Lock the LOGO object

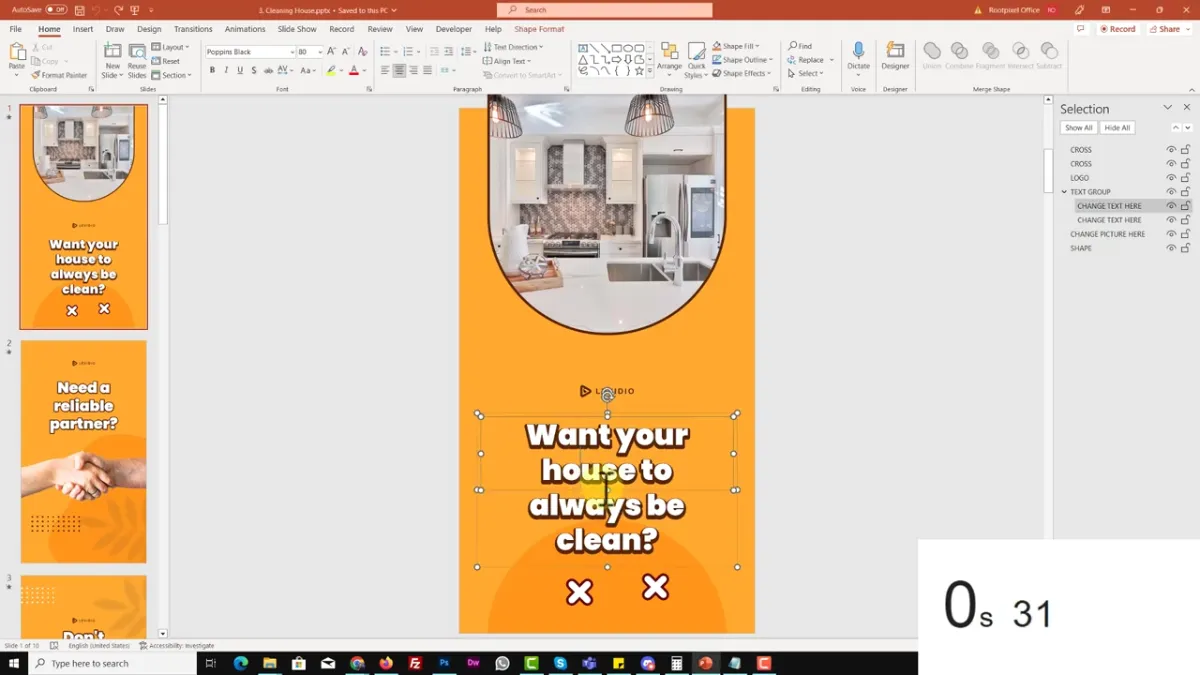coord(1186,178)
